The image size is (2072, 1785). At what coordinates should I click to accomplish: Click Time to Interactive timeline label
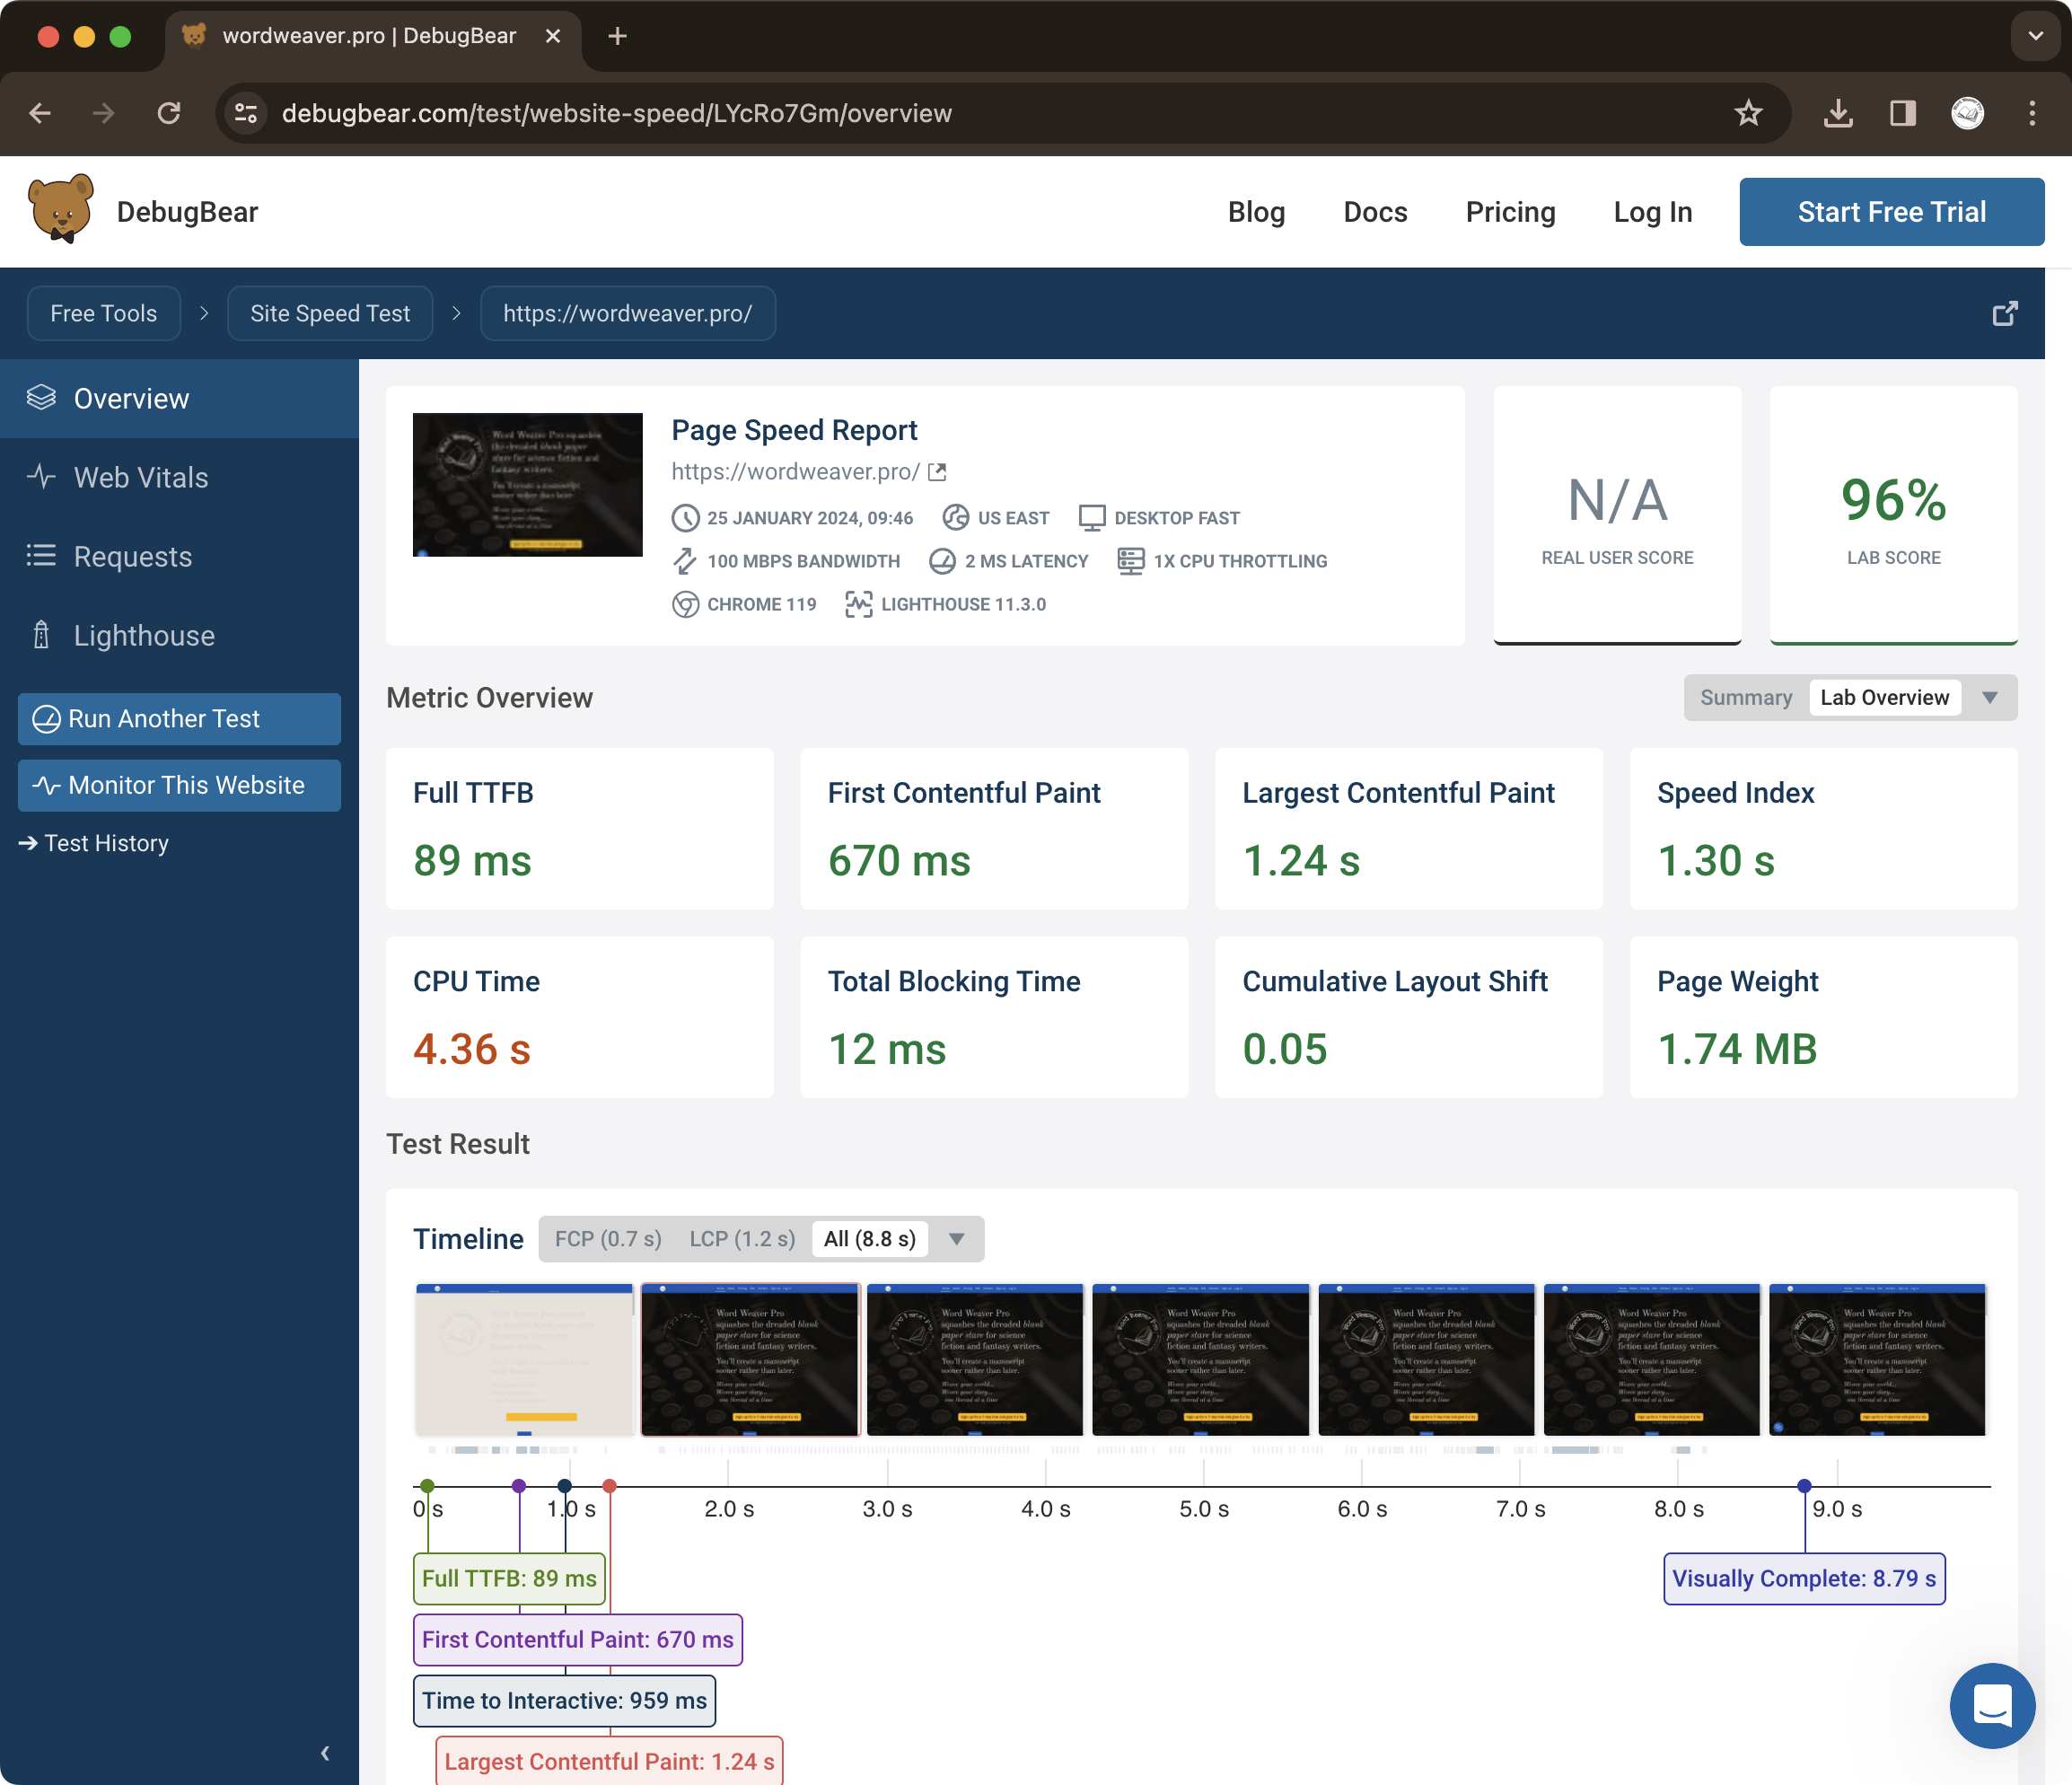pyautogui.click(x=564, y=1700)
